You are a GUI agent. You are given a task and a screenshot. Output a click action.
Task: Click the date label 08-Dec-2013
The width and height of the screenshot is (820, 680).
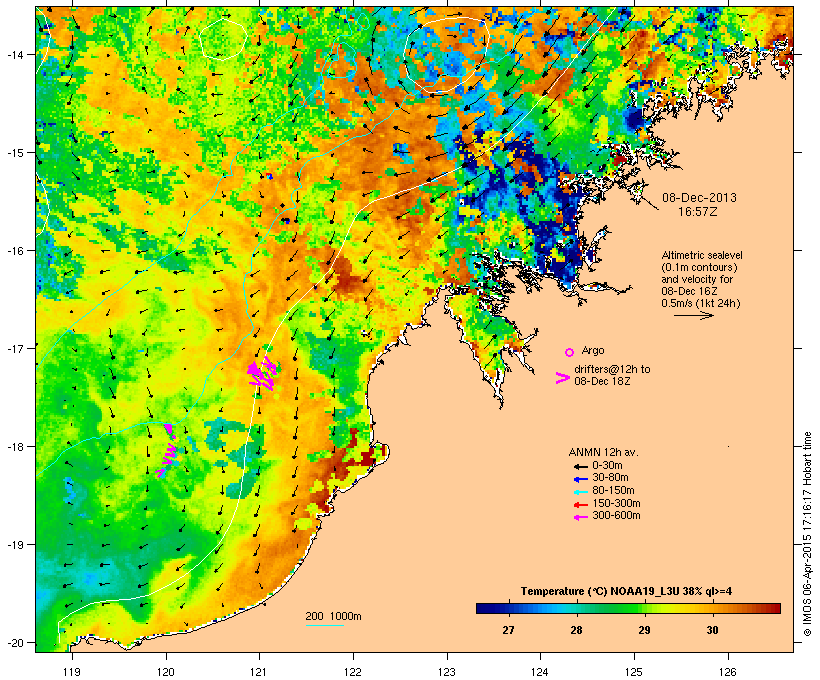tap(699, 198)
